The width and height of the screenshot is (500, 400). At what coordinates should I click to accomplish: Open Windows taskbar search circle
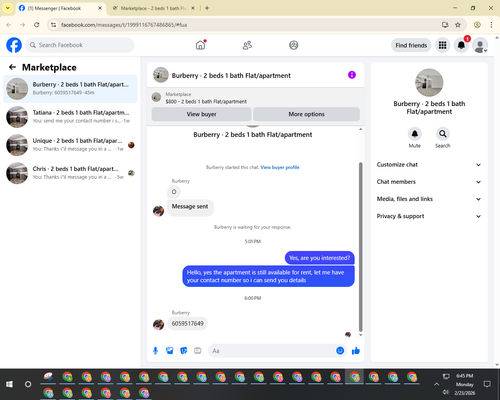pyautogui.click(x=28, y=384)
